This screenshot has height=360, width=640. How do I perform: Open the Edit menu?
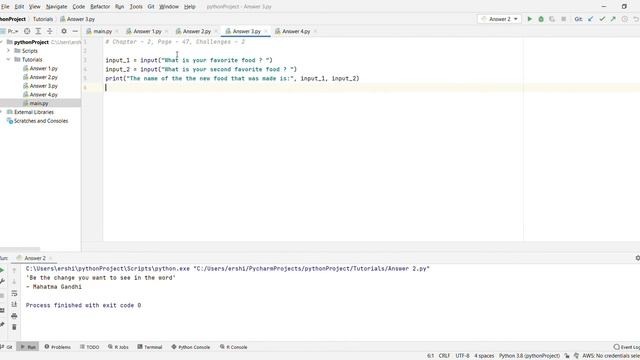[19, 7]
